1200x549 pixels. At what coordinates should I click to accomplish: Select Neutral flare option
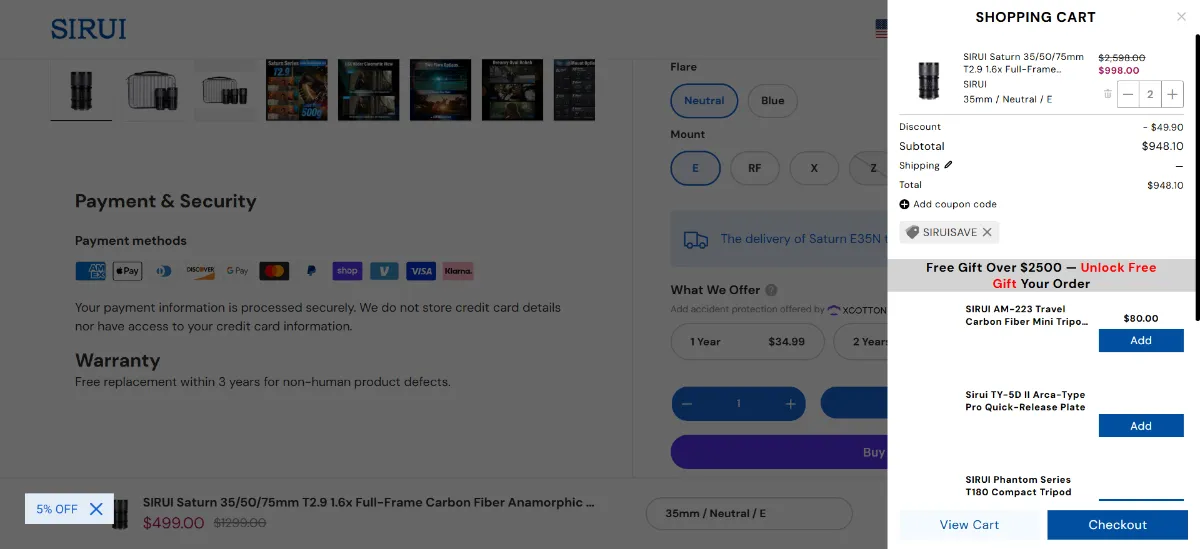[704, 100]
